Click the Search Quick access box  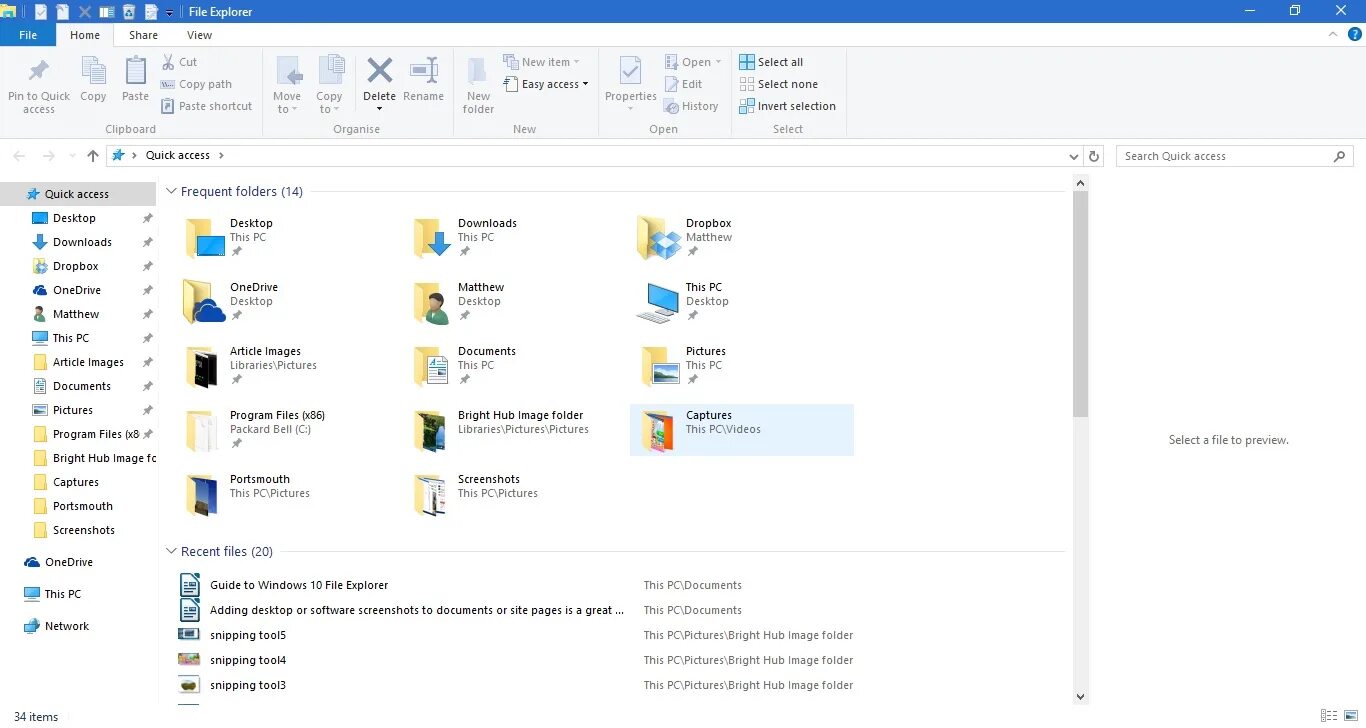tap(1235, 156)
